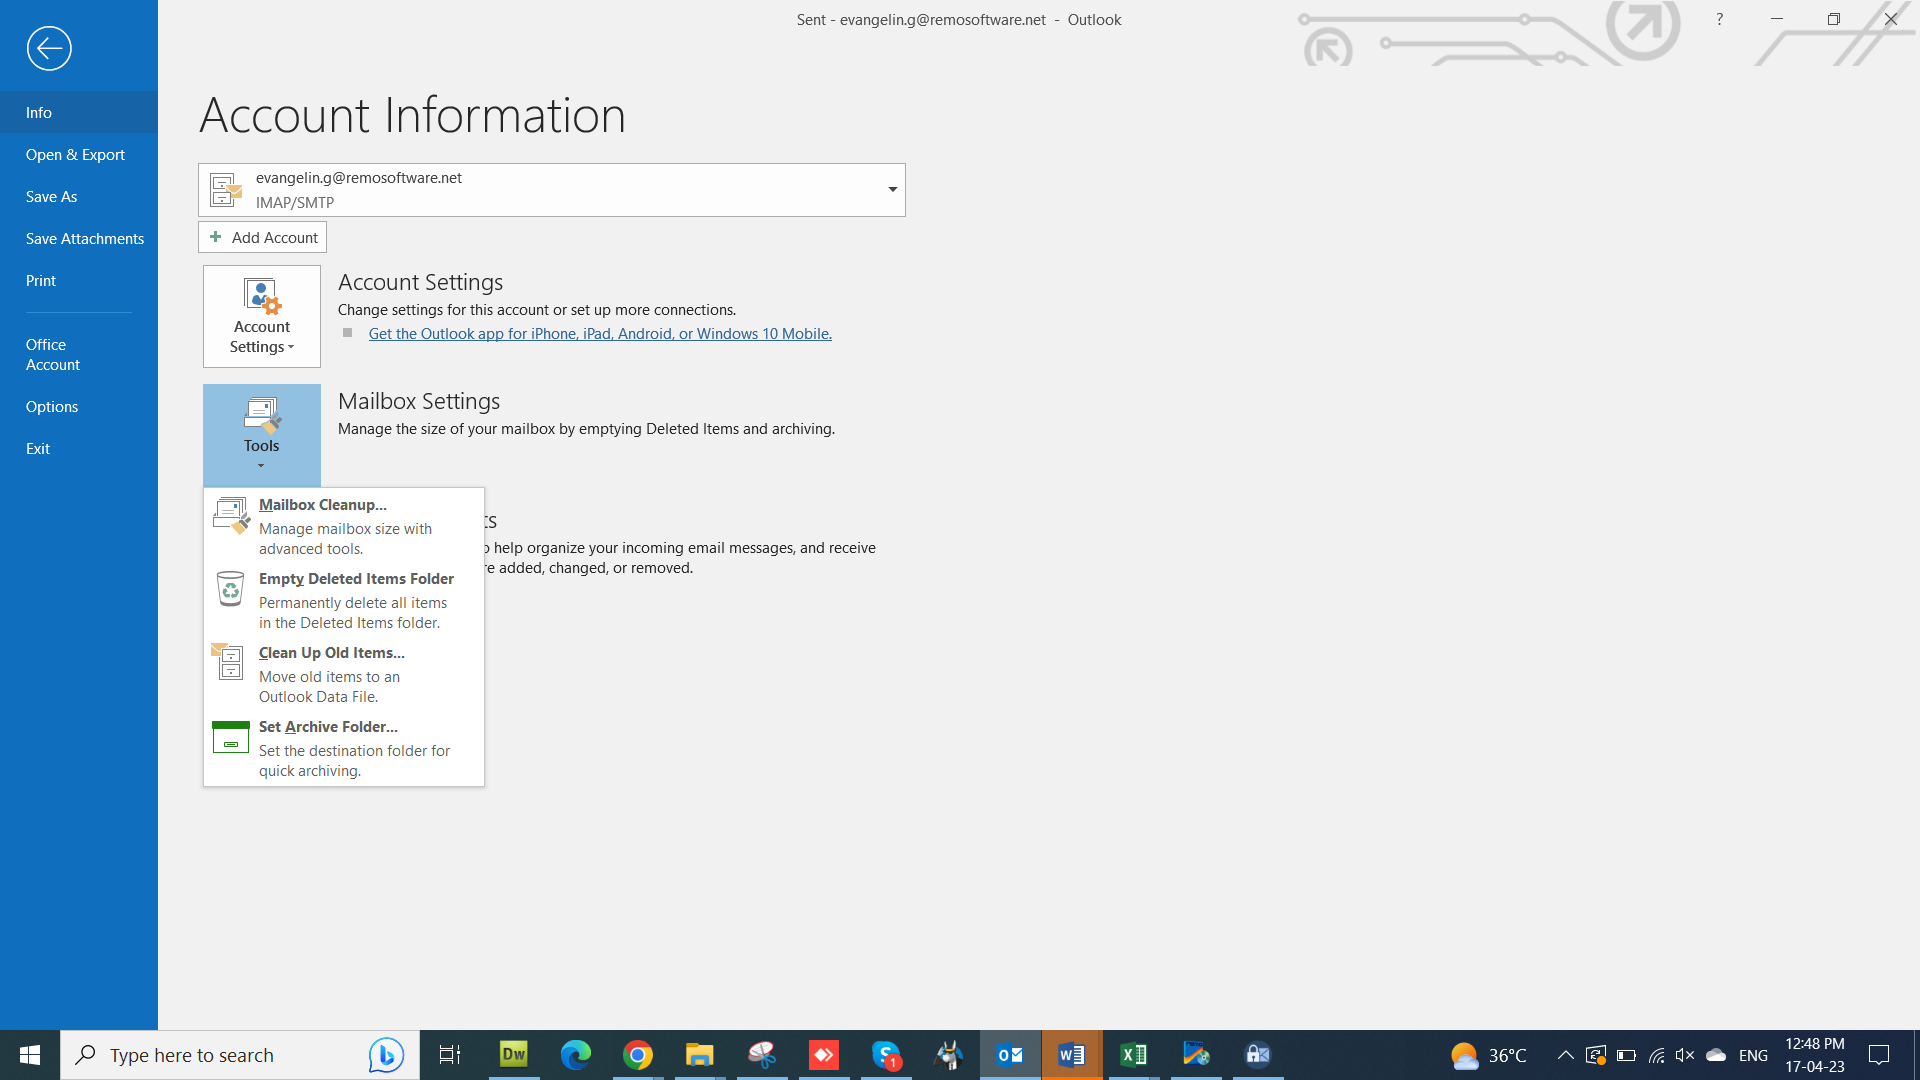
Task: Click the back arrow to leave Account Information
Action: tap(48, 48)
